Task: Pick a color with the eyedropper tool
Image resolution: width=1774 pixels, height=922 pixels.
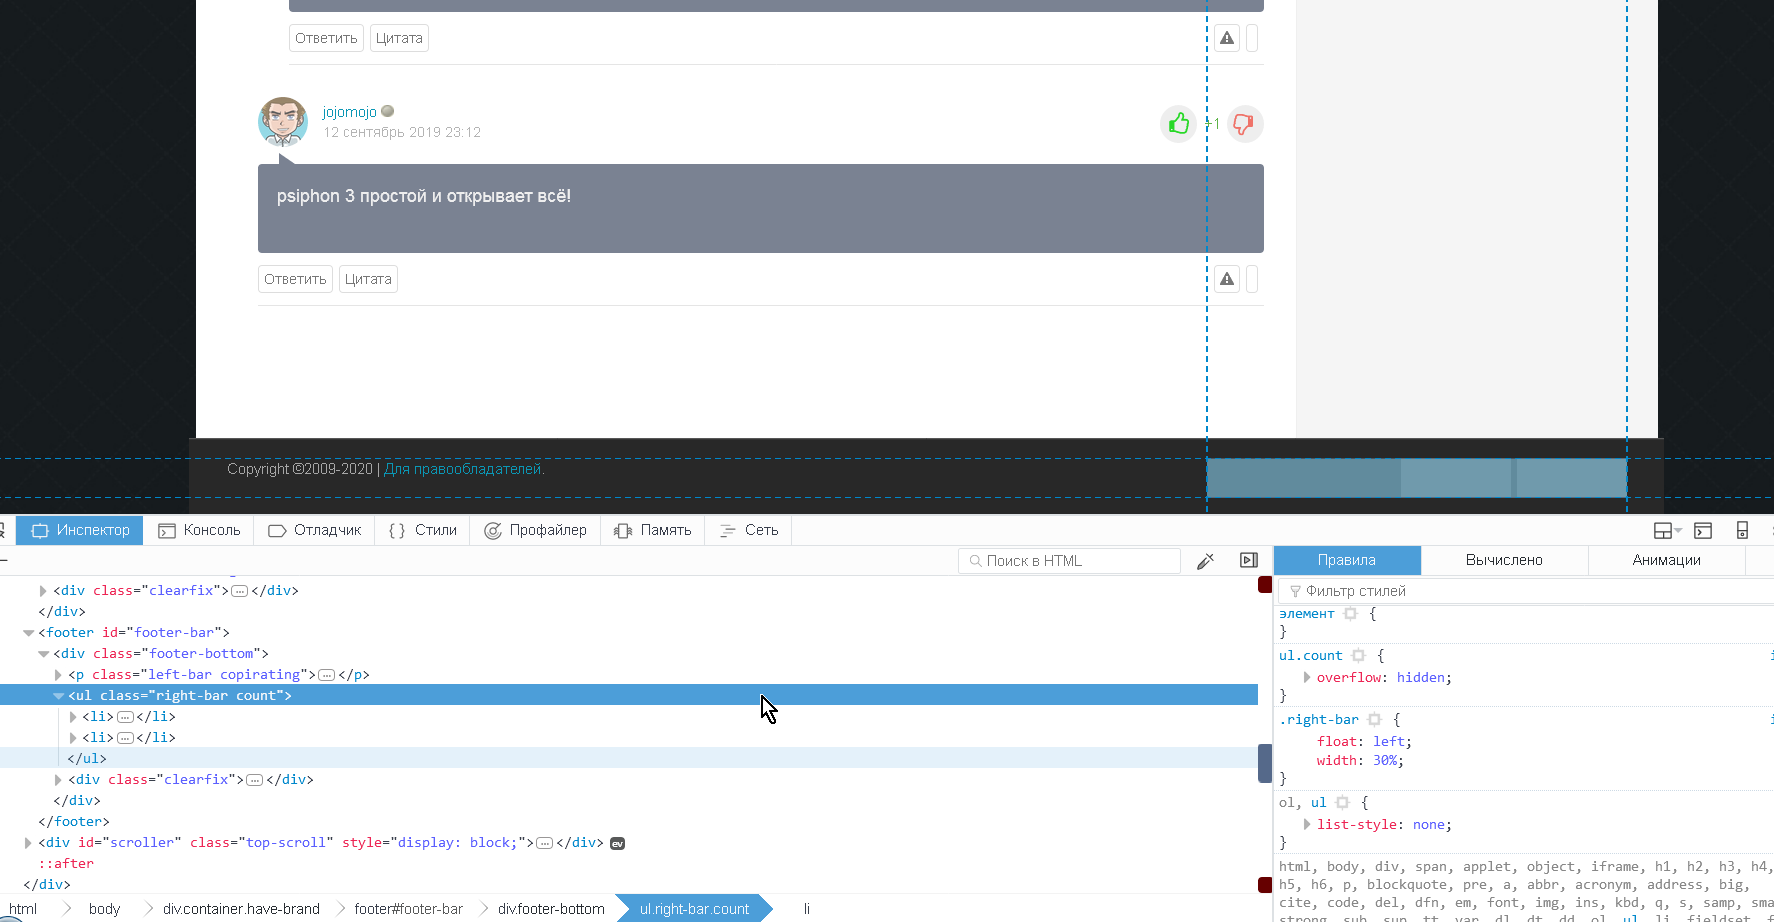Action: [1205, 561]
